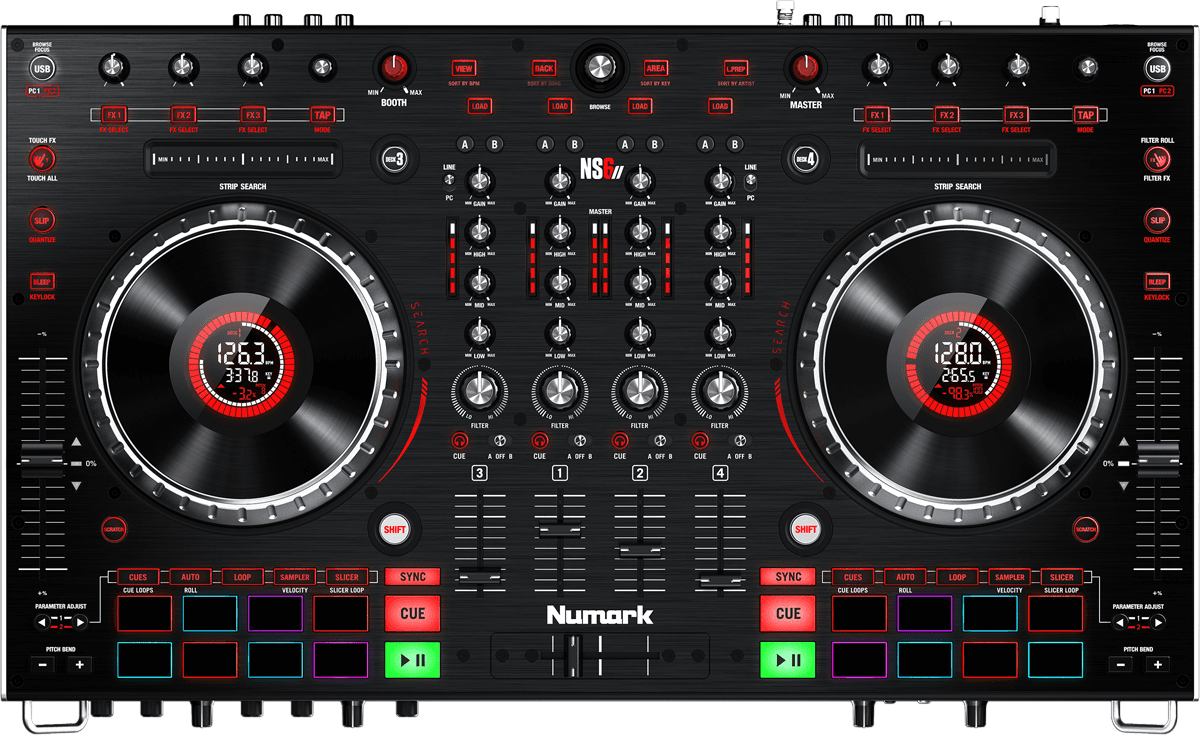Viewport: 1200px width, 735px height.
Task: Click pitch bend plus on left deck
Action: [80, 664]
